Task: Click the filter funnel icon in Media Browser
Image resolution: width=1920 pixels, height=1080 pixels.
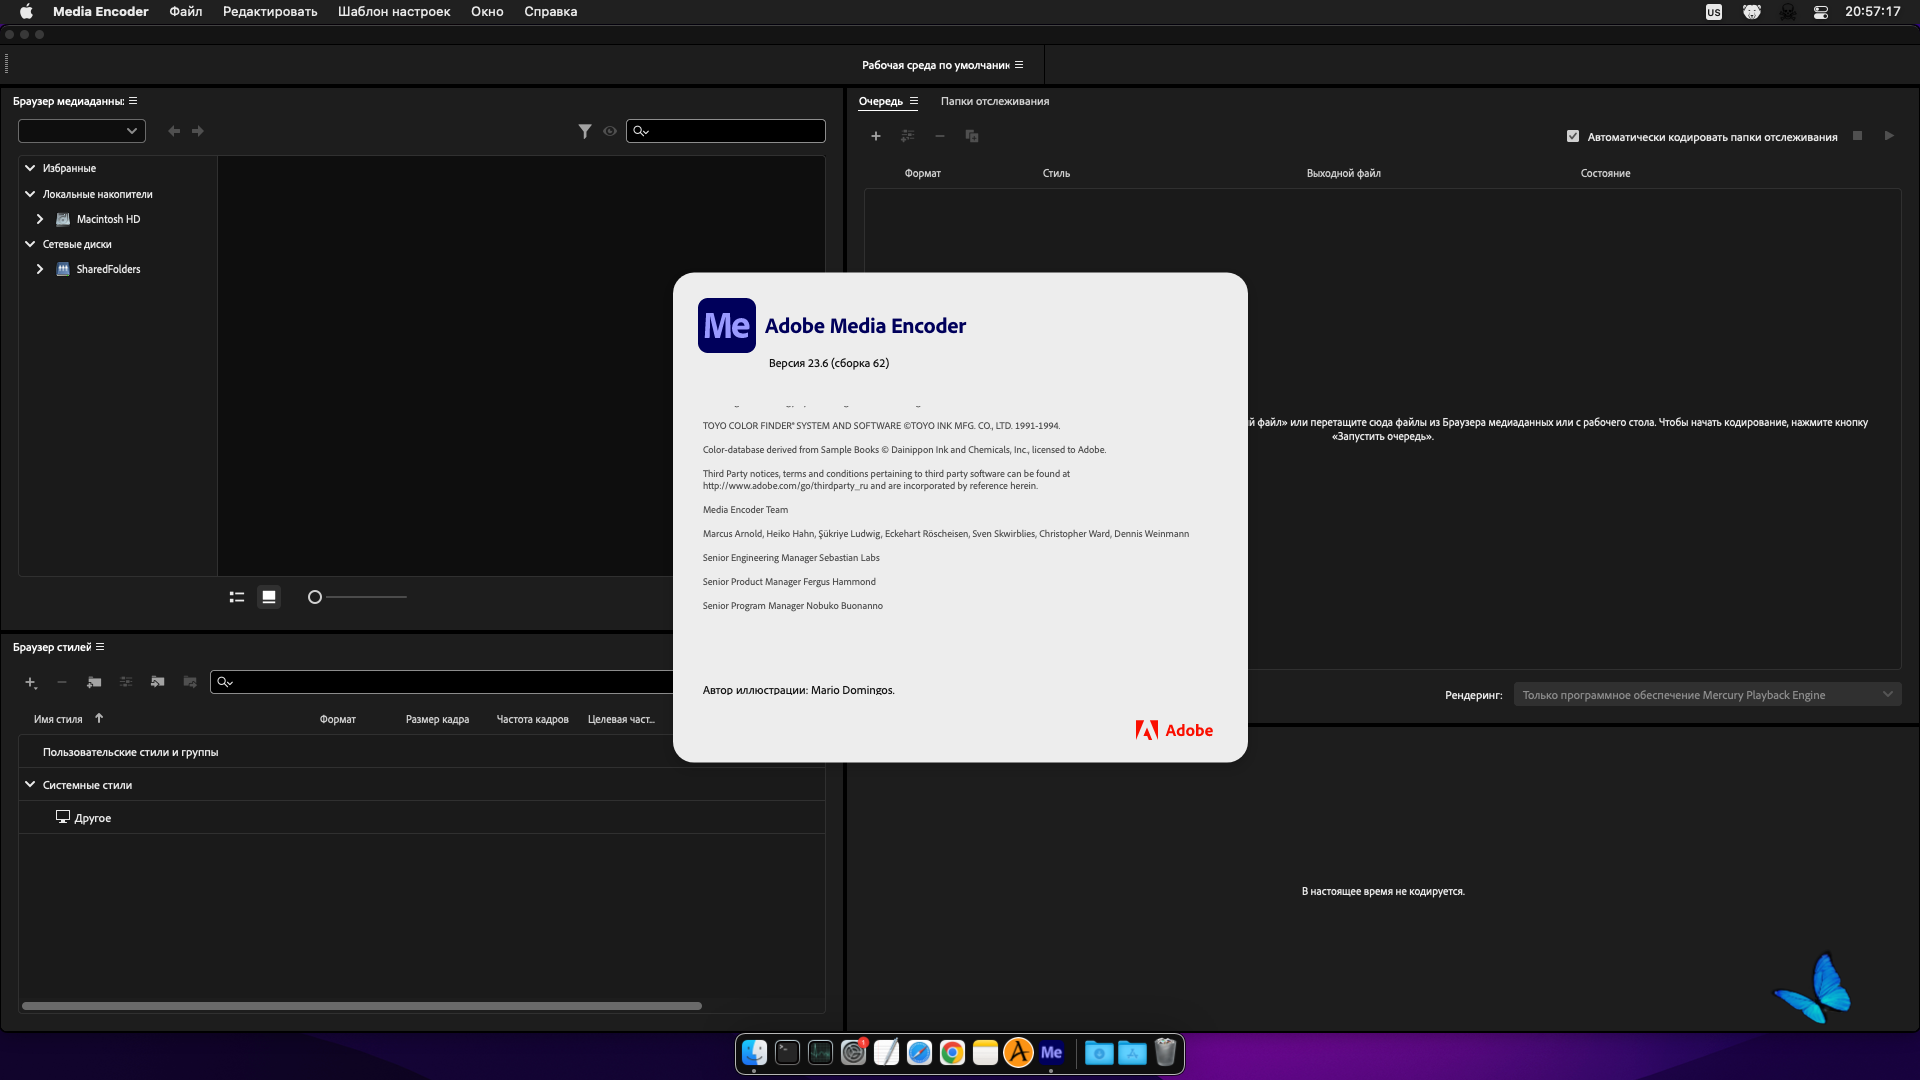Action: point(585,131)
